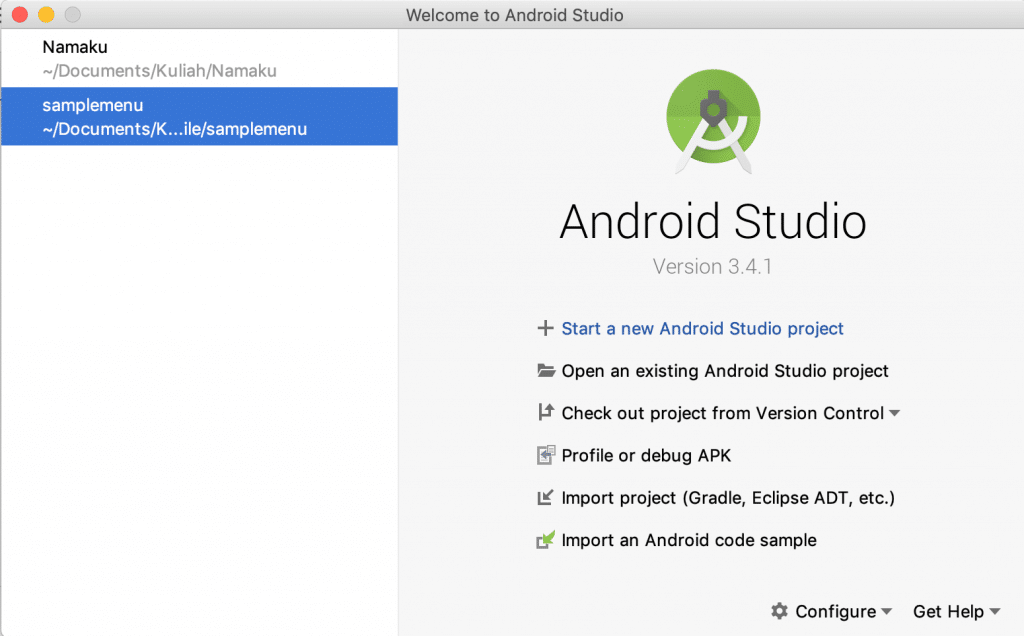This screenshot has width=1024, height=636.
Task: Expand the Configure dropdown arrow
Action: coord(886,612)
